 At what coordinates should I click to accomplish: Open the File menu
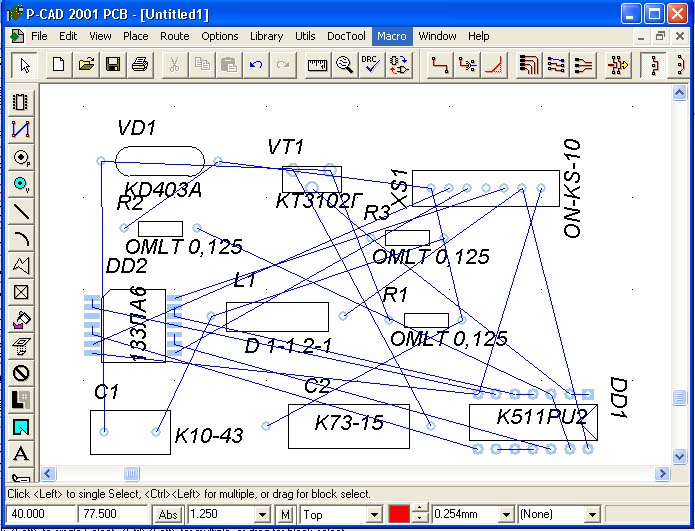tap(39, 36)
